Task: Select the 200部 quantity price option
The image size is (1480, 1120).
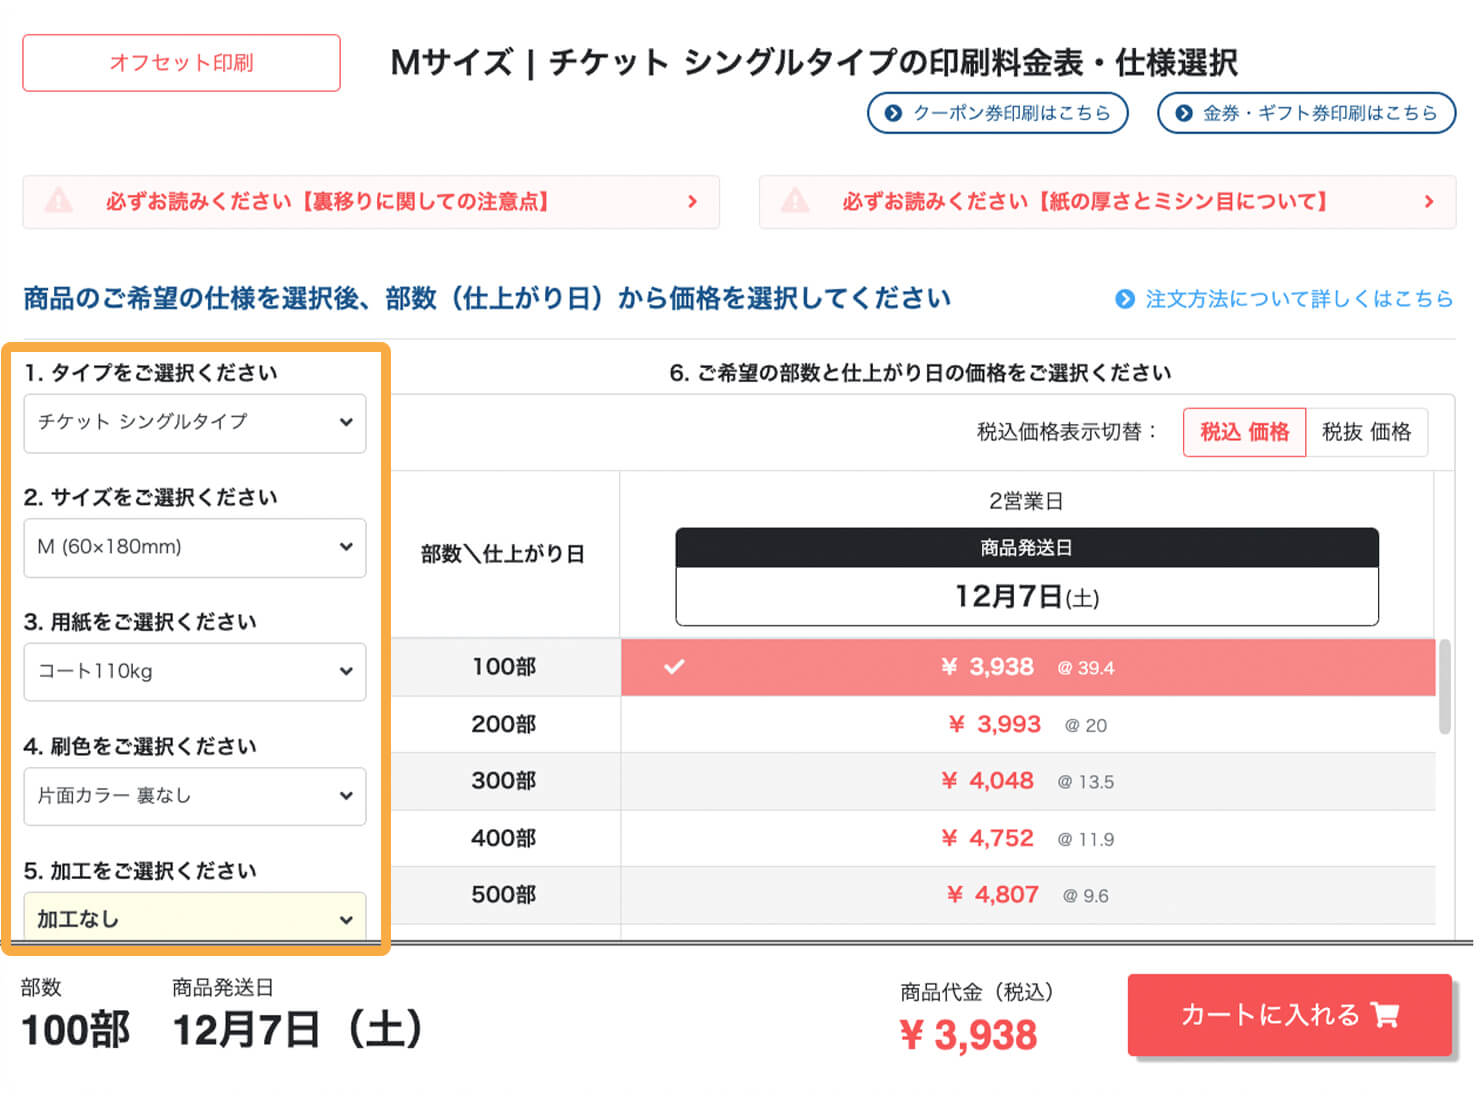Action: pos(1028,724)
